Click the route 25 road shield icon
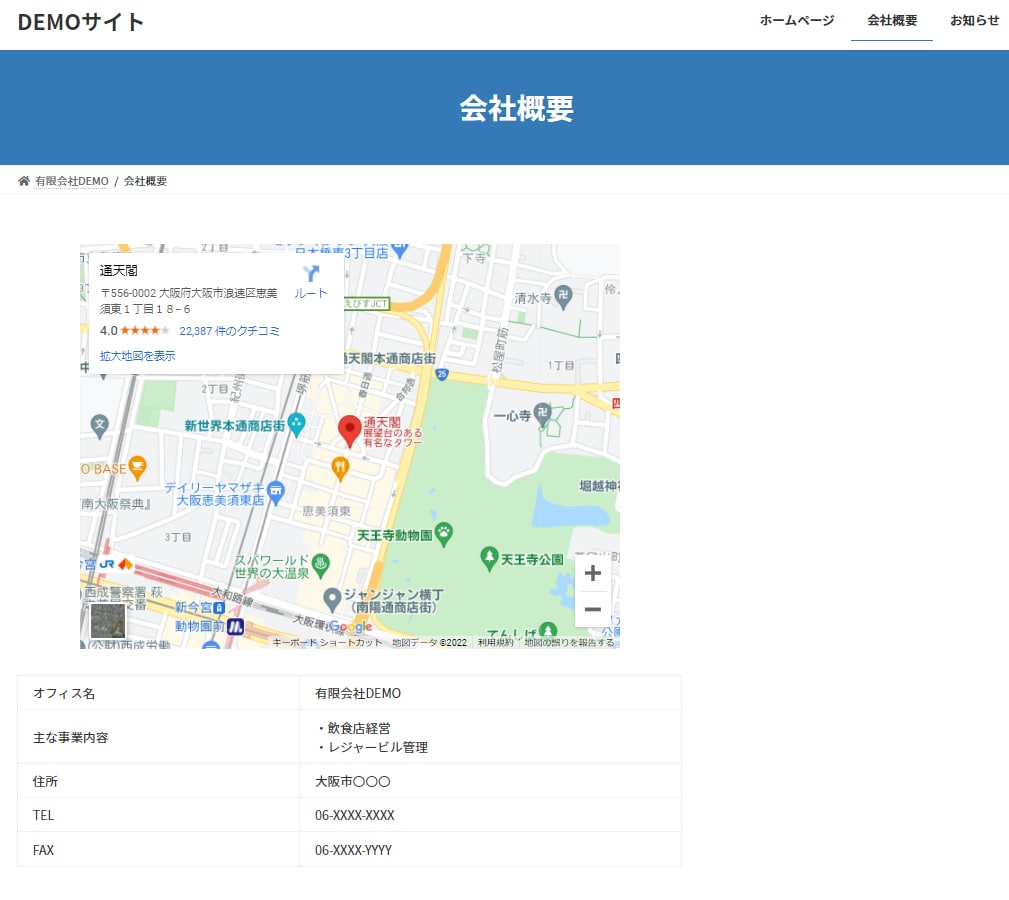 (441, 374)
